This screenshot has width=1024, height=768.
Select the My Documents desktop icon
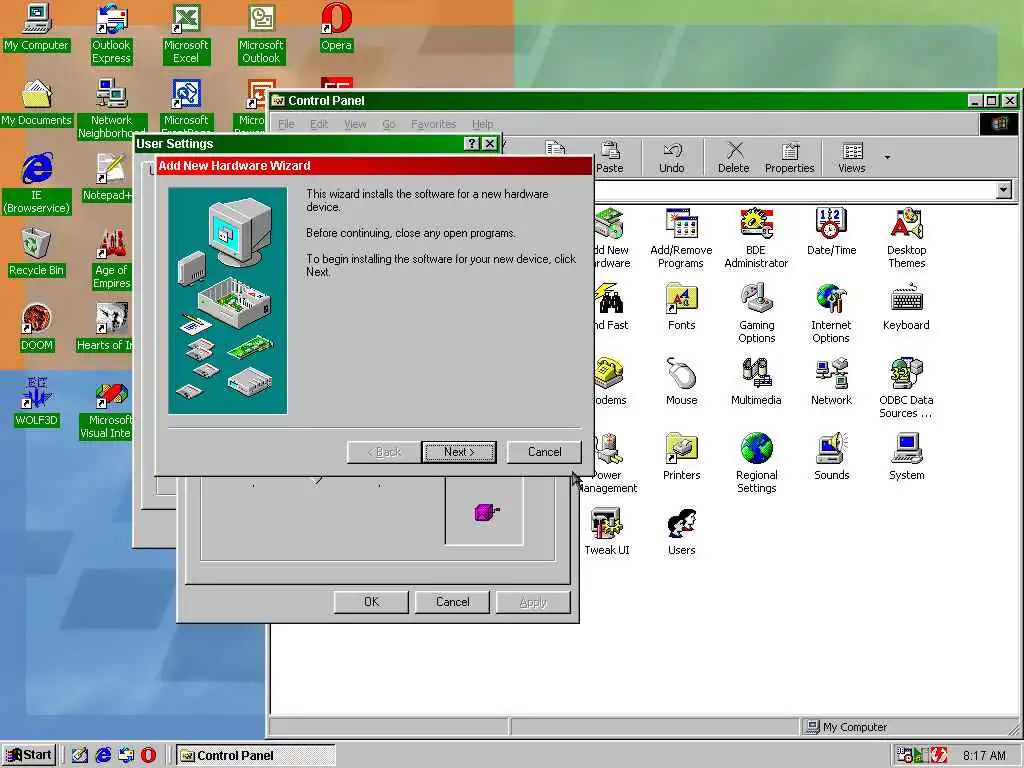point(37,103)
